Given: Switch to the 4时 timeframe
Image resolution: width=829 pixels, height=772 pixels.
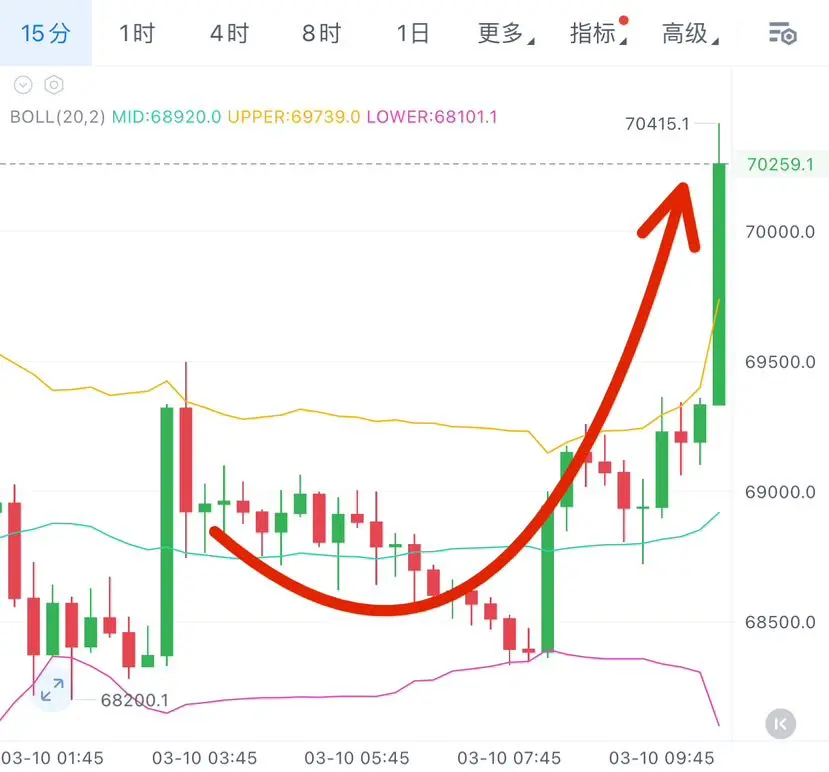Looking at the screenshot, I should [229, 33].
